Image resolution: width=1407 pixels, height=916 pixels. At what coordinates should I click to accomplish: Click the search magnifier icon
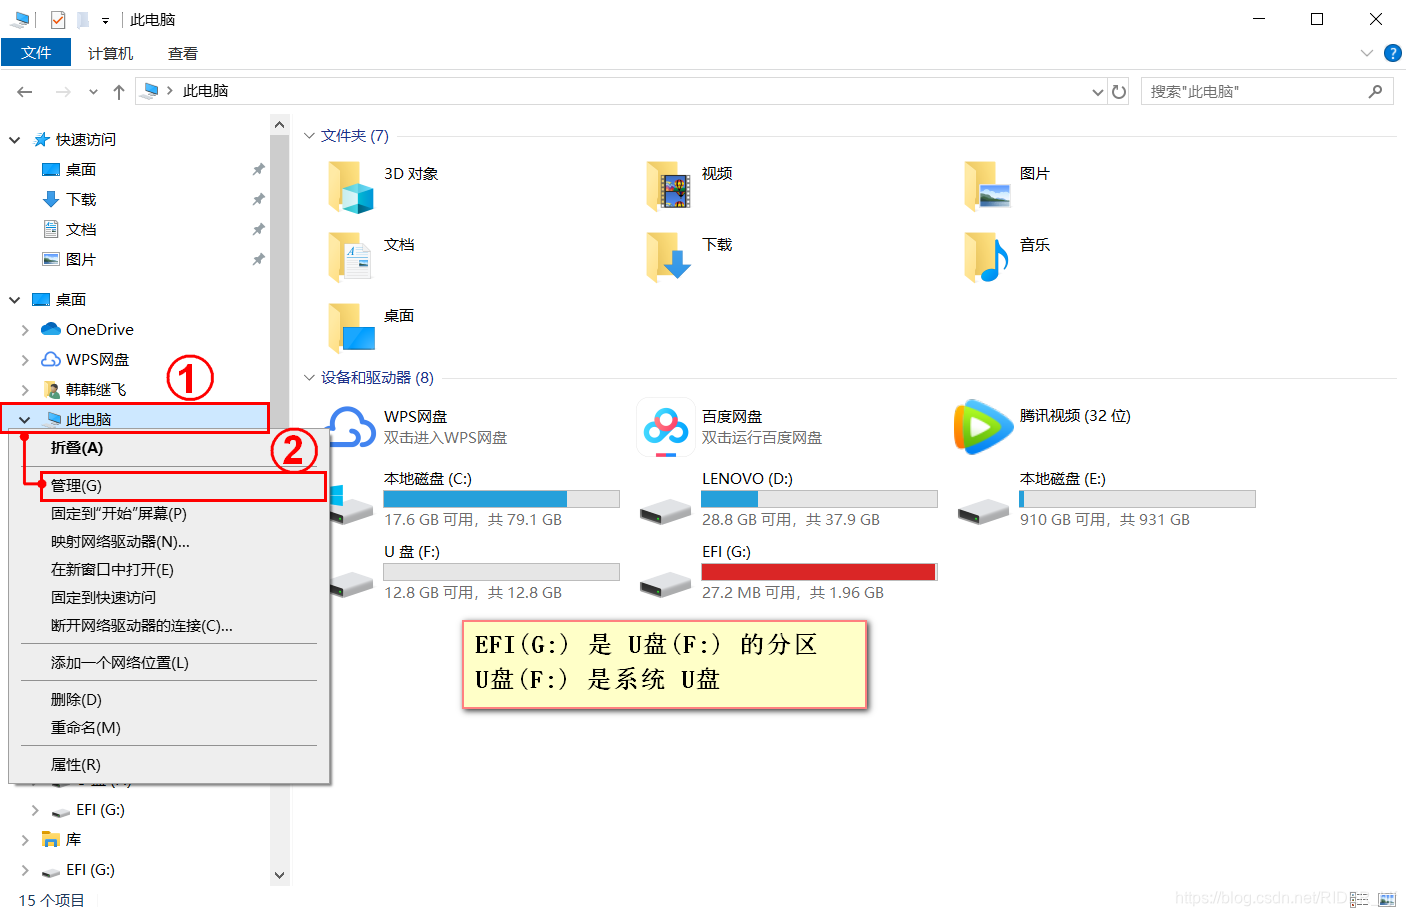click(1376, 91)
